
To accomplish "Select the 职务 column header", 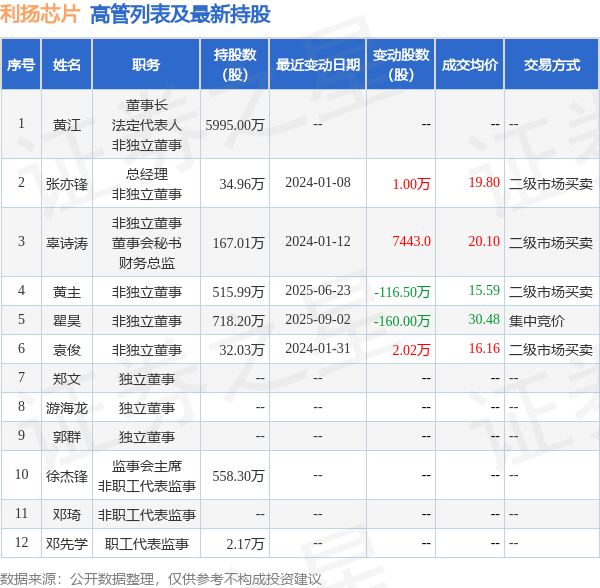I will tap(146, 65).
